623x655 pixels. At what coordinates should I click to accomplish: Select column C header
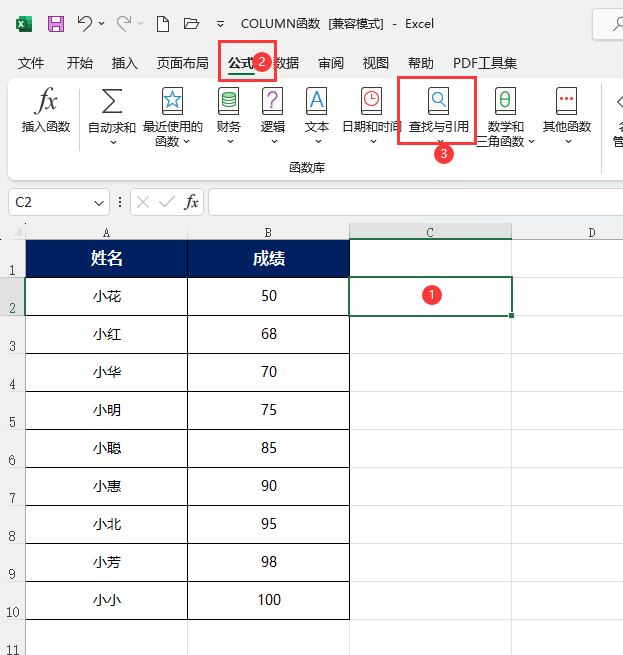(430, 232)
